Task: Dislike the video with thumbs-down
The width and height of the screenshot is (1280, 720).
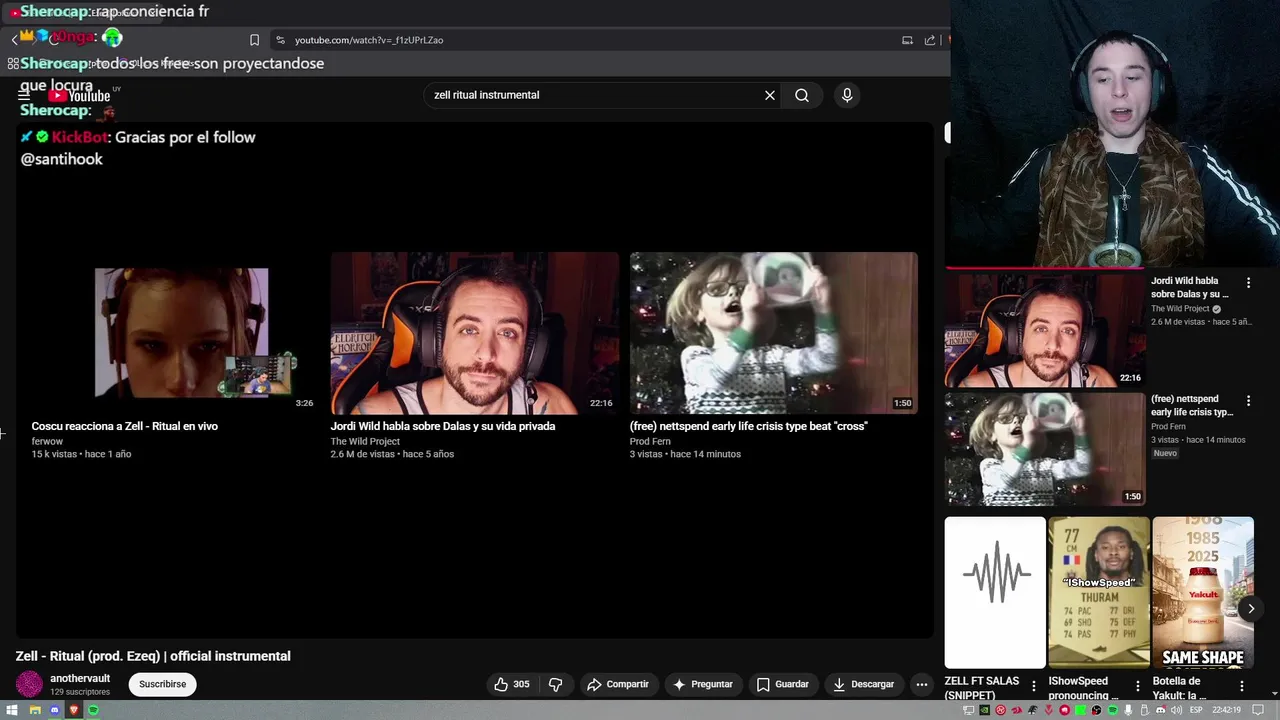Action: click(x=556, y=684)
